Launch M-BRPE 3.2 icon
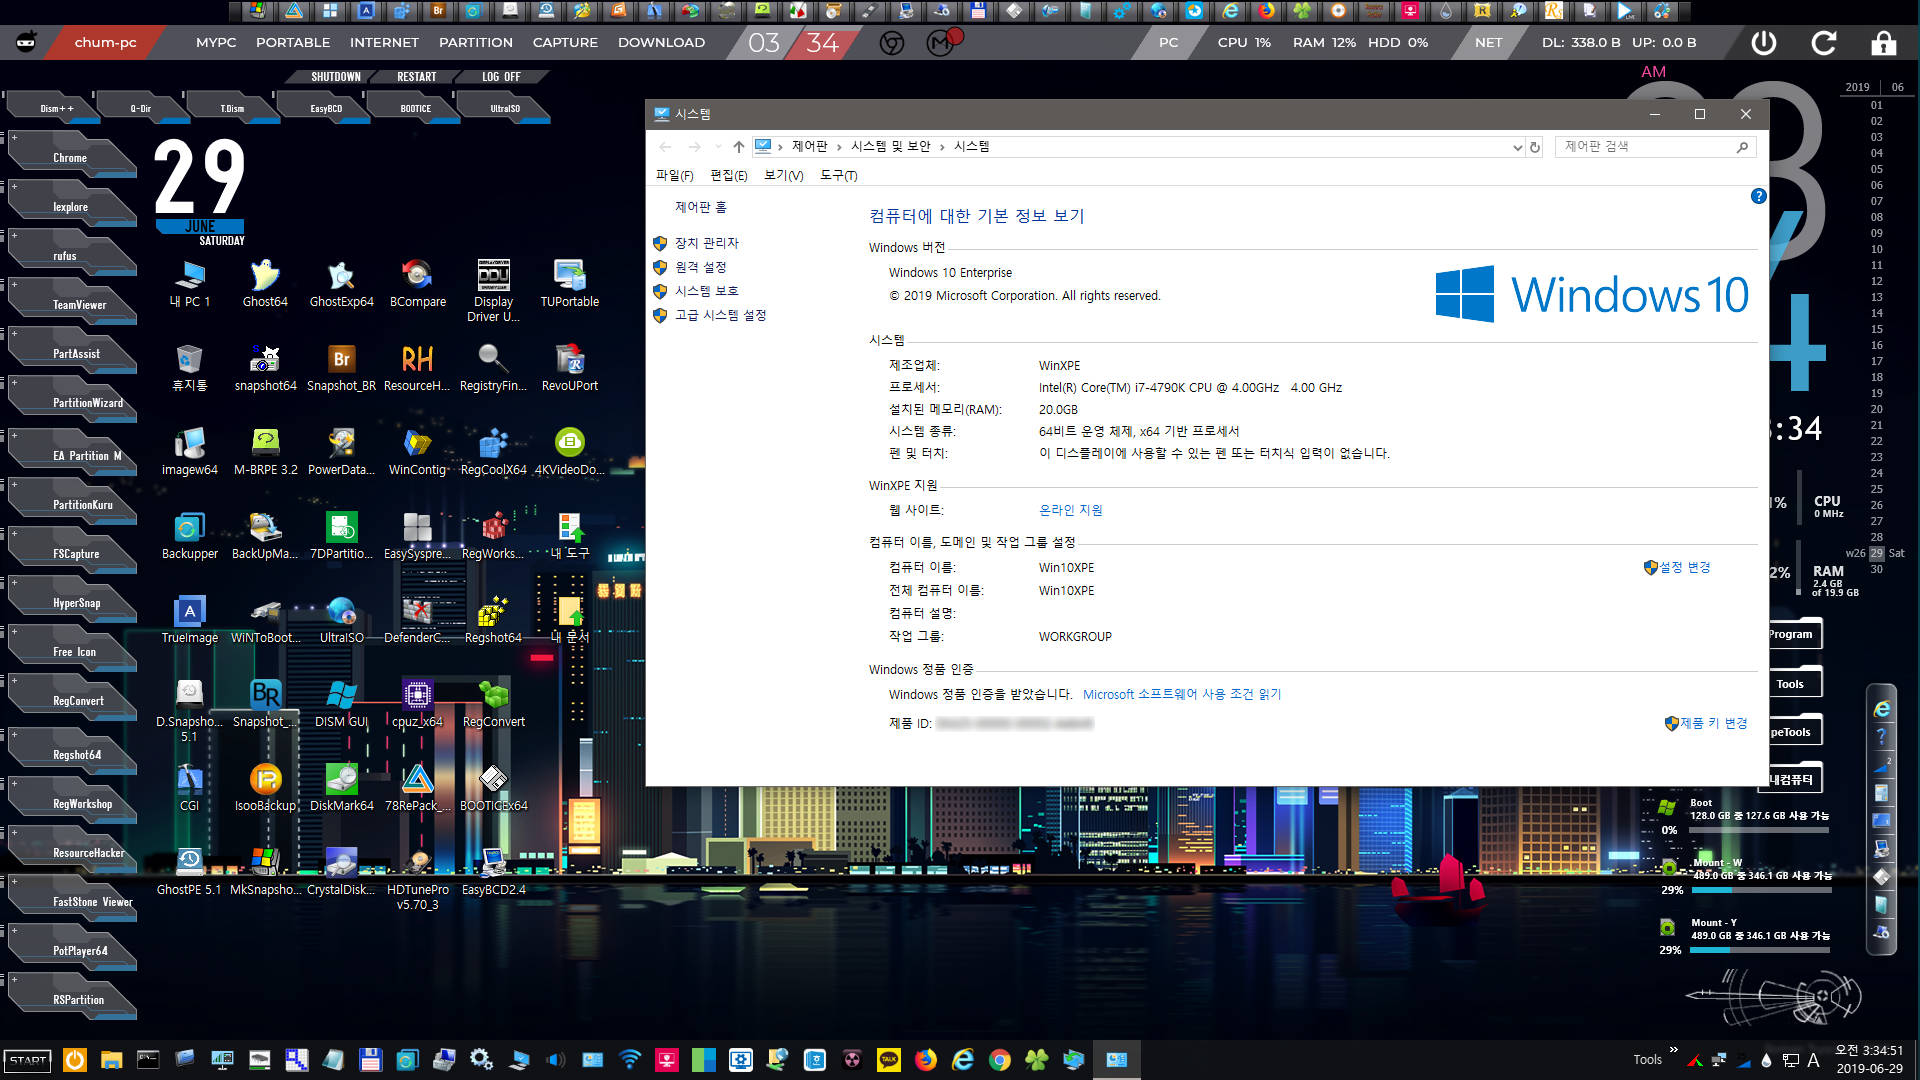 coord(265,451)
